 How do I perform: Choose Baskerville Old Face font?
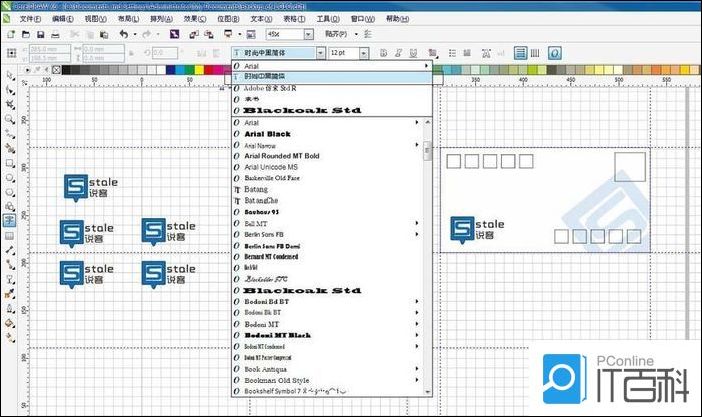coord(272,178)
